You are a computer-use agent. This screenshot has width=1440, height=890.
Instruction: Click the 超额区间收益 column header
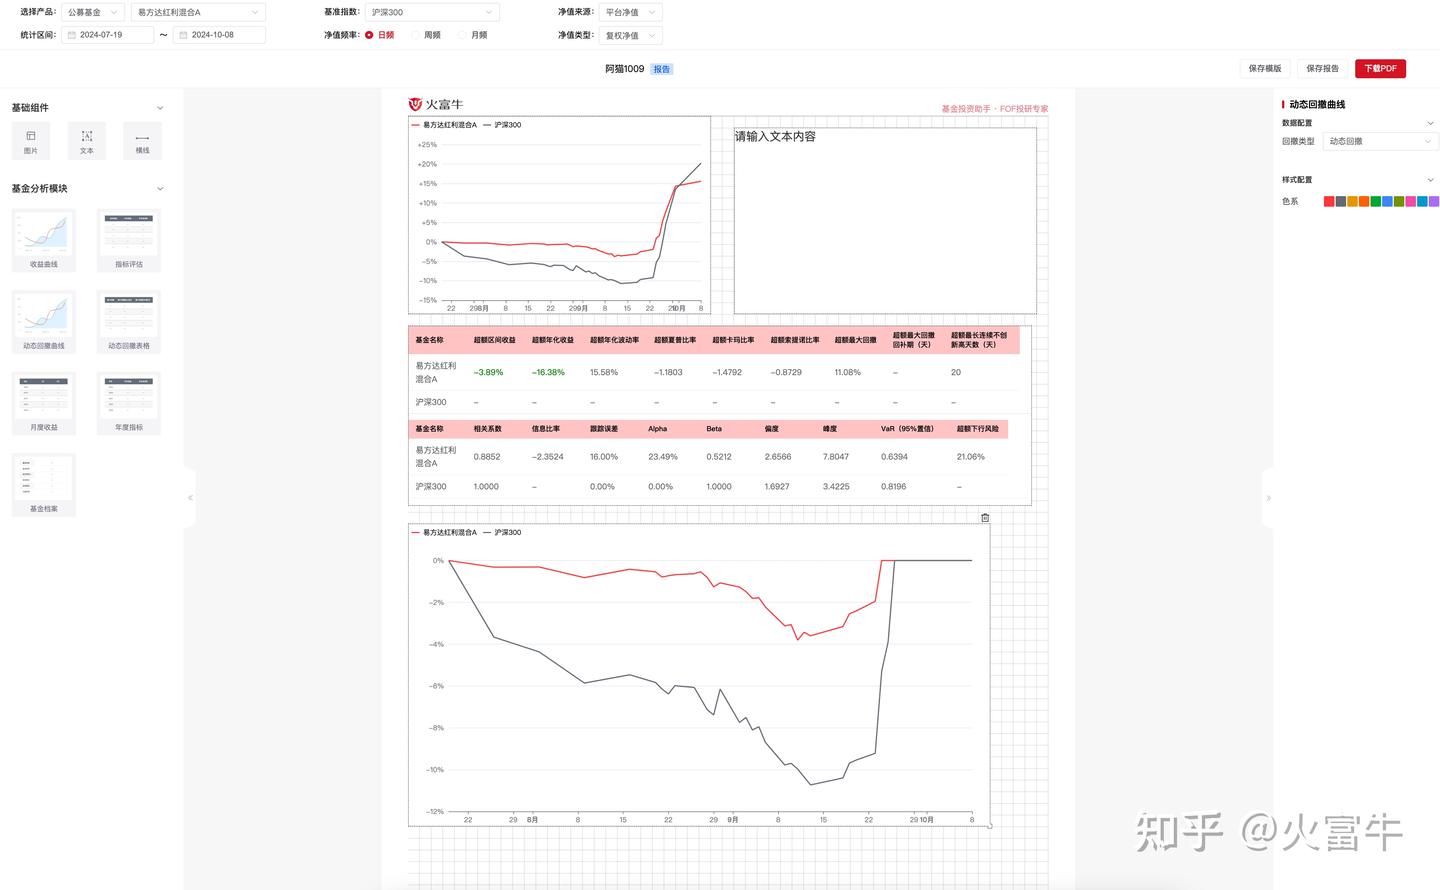(495, 340)
